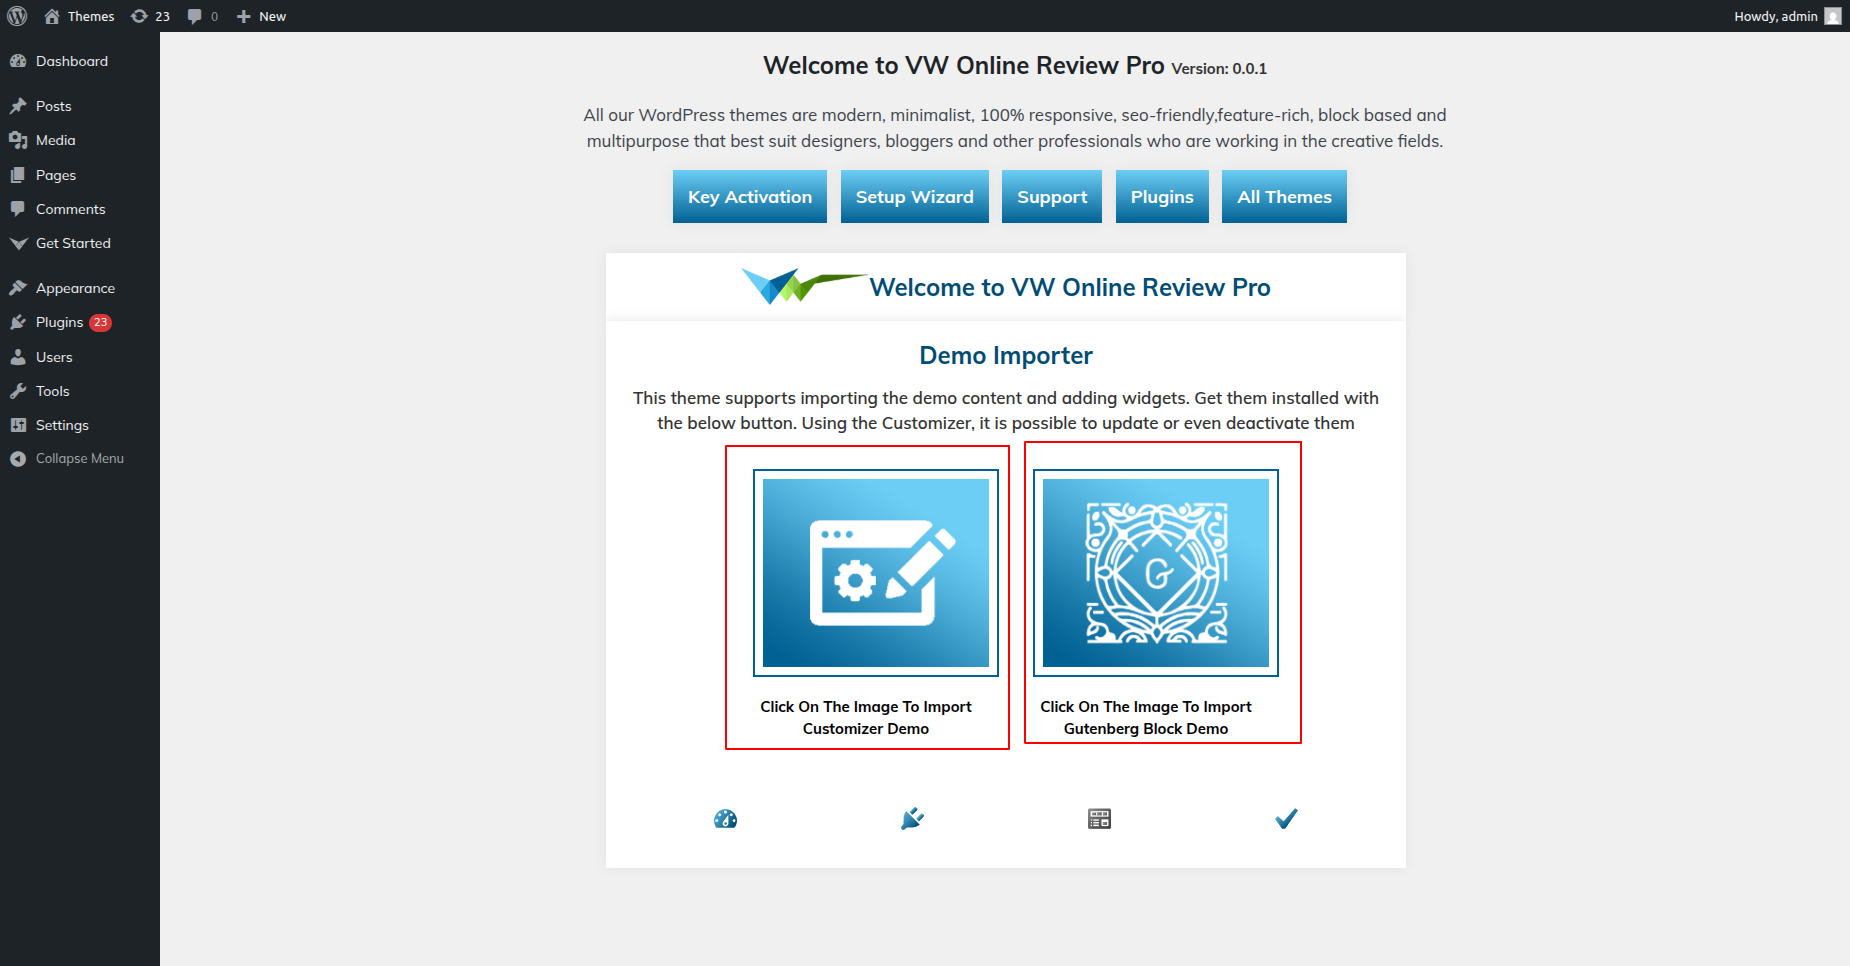Open Howdy, admin account menu
Viewport: 1850px width, 966px height.
click(x=1775, y=16)
